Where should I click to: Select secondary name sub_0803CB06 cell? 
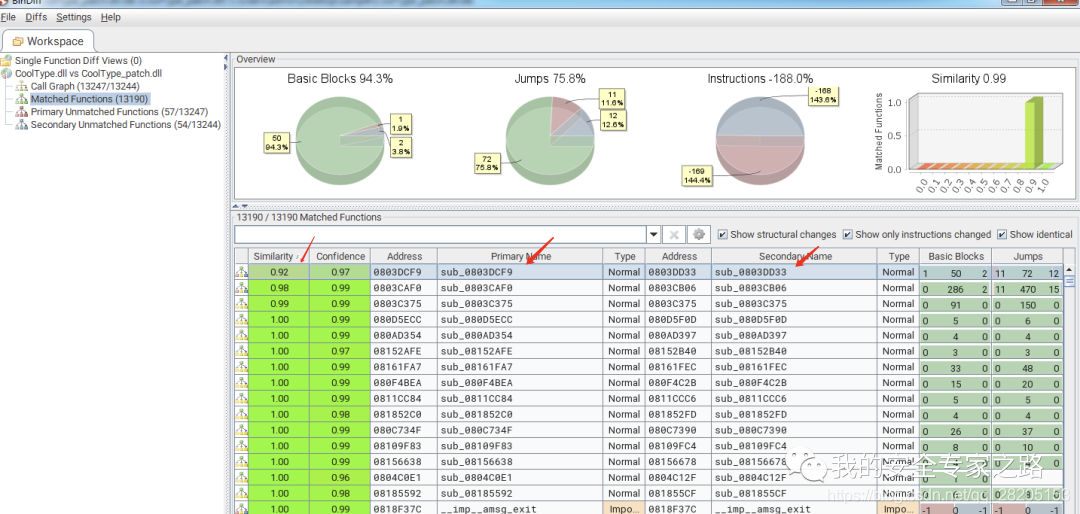[x=795, y=288]
